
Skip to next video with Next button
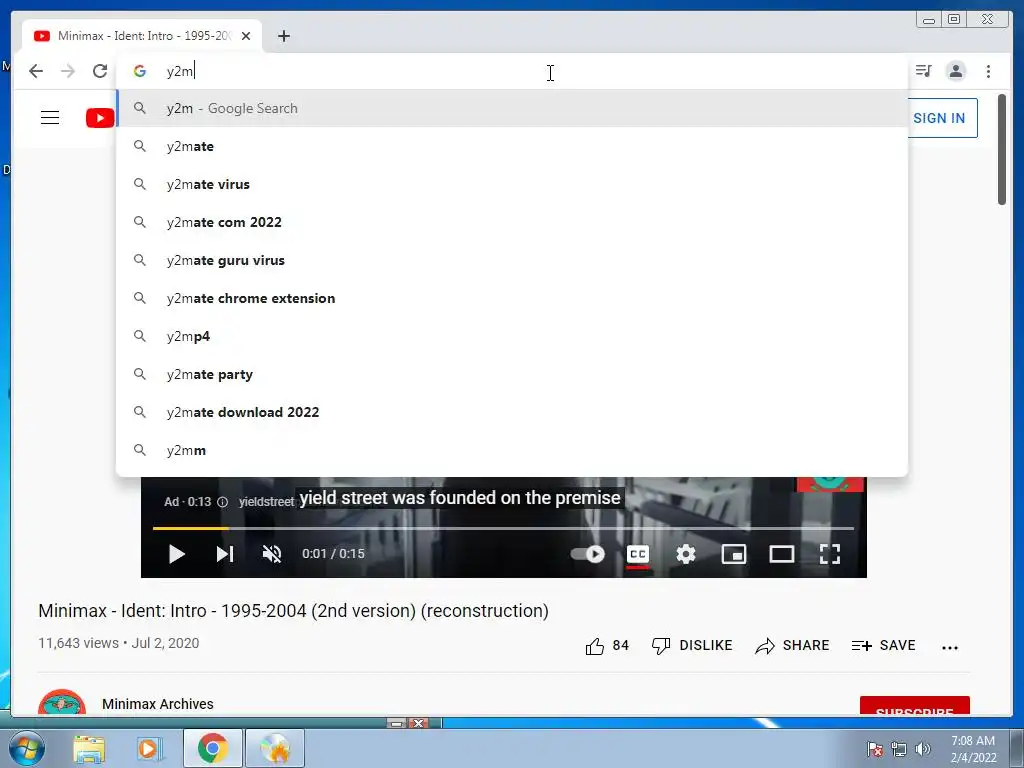[225, 554]
